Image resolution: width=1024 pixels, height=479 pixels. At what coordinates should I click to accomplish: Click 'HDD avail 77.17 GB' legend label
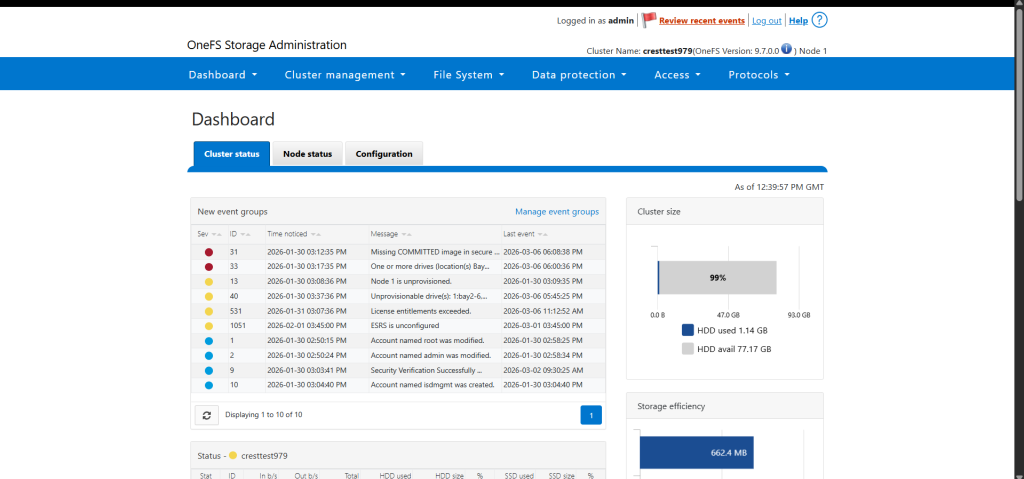pos(734,349)
